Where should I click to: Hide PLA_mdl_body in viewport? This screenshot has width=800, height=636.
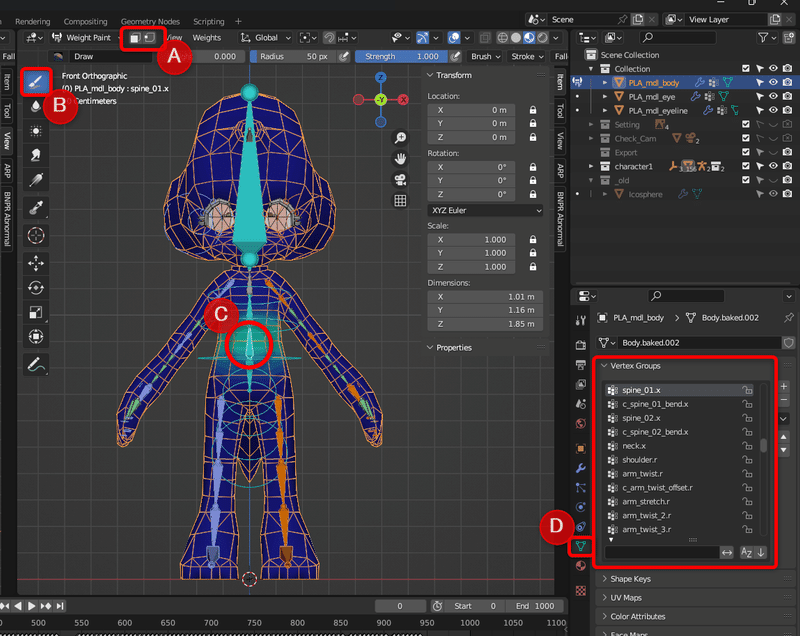(x=773, y=82)
